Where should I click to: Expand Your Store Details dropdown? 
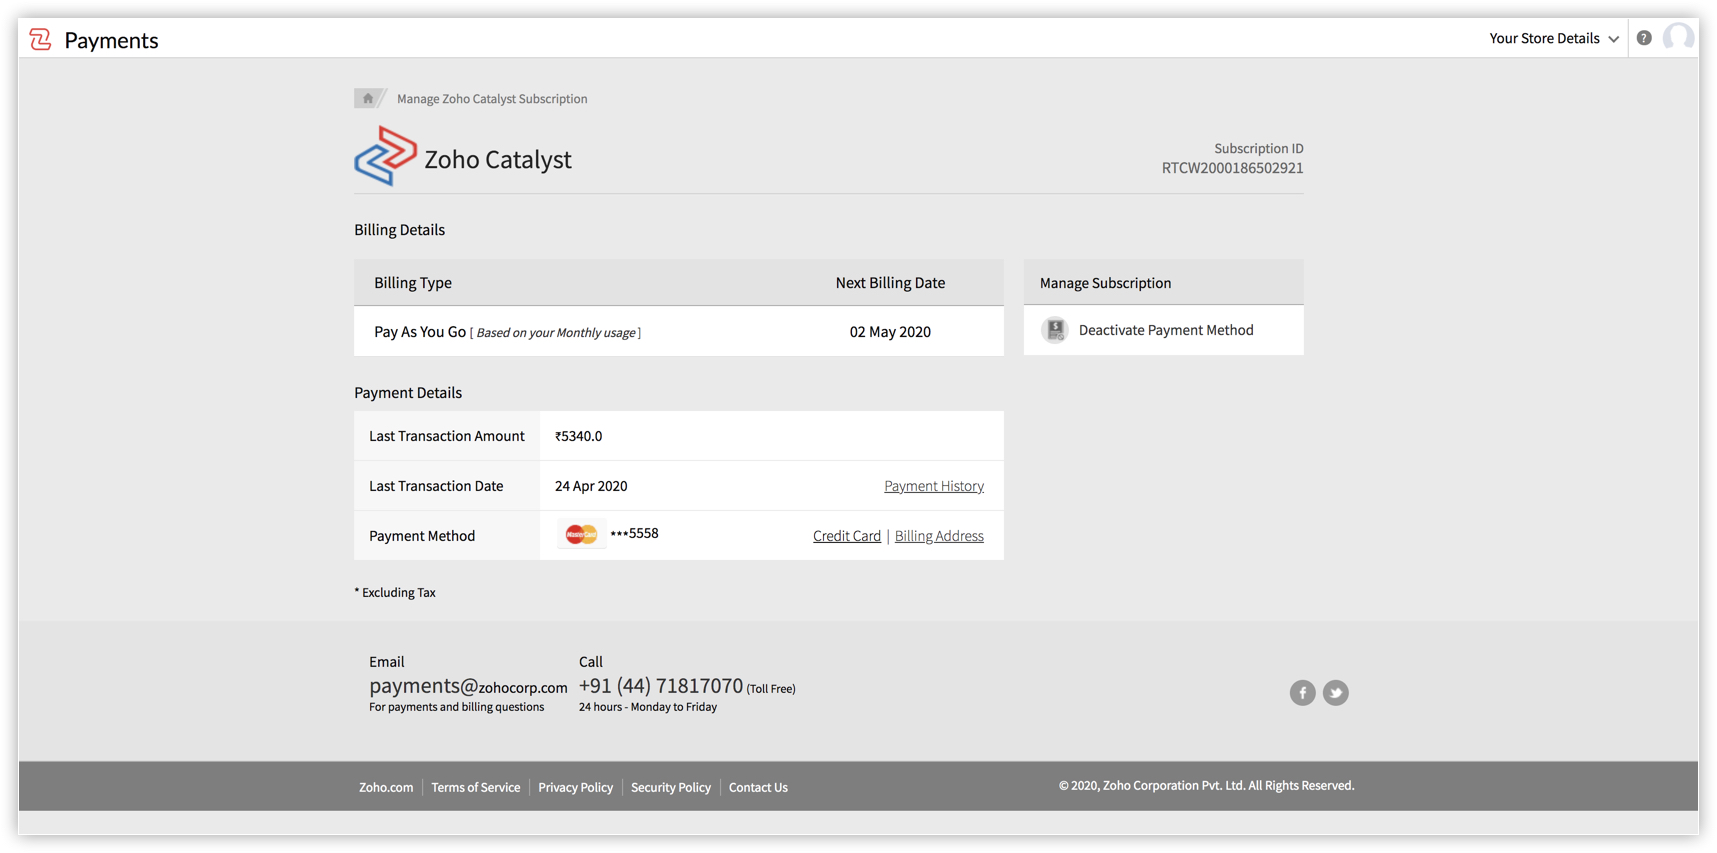[1554, 38]
